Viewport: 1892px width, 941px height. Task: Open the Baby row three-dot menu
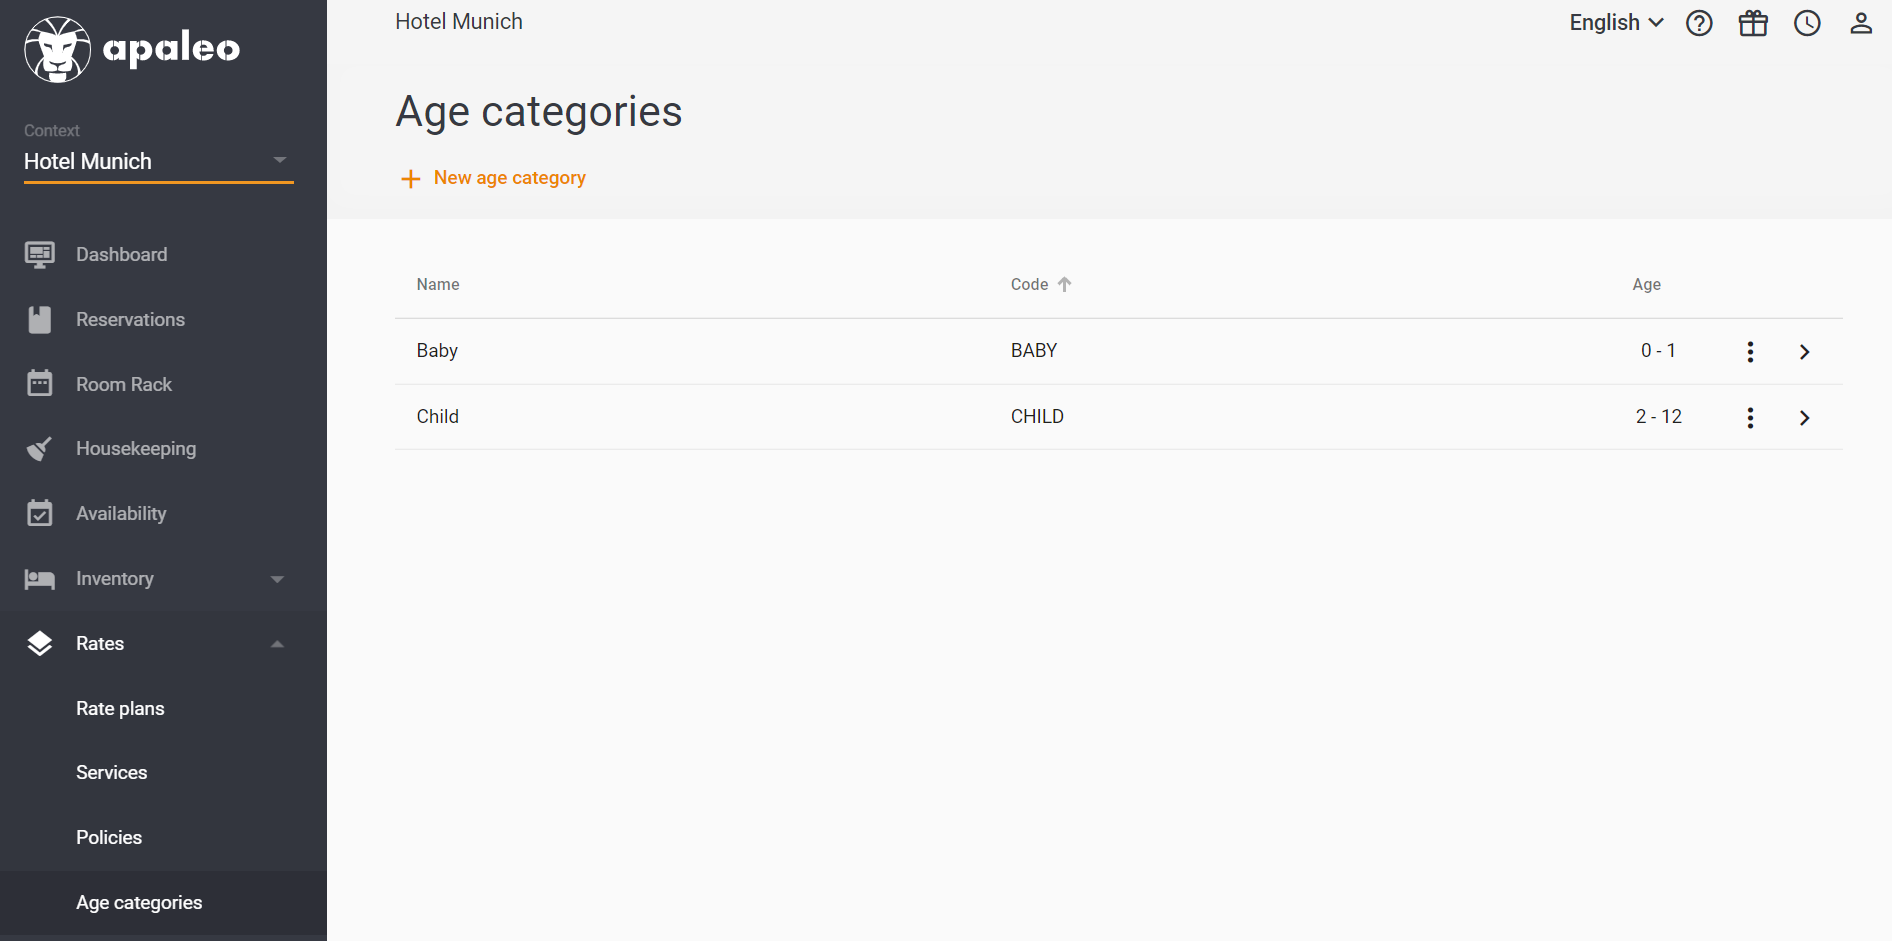click(1750, 352)
